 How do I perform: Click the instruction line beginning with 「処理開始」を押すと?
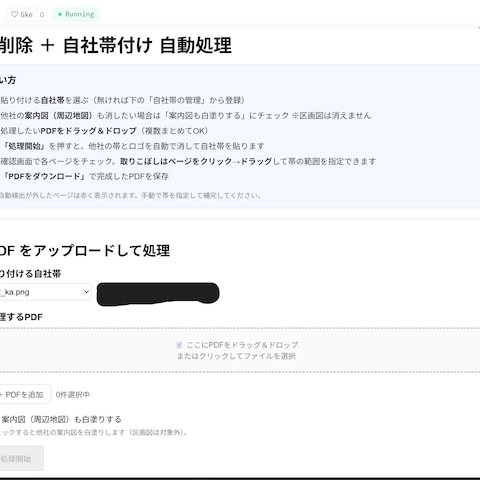(x=133, y=146)
